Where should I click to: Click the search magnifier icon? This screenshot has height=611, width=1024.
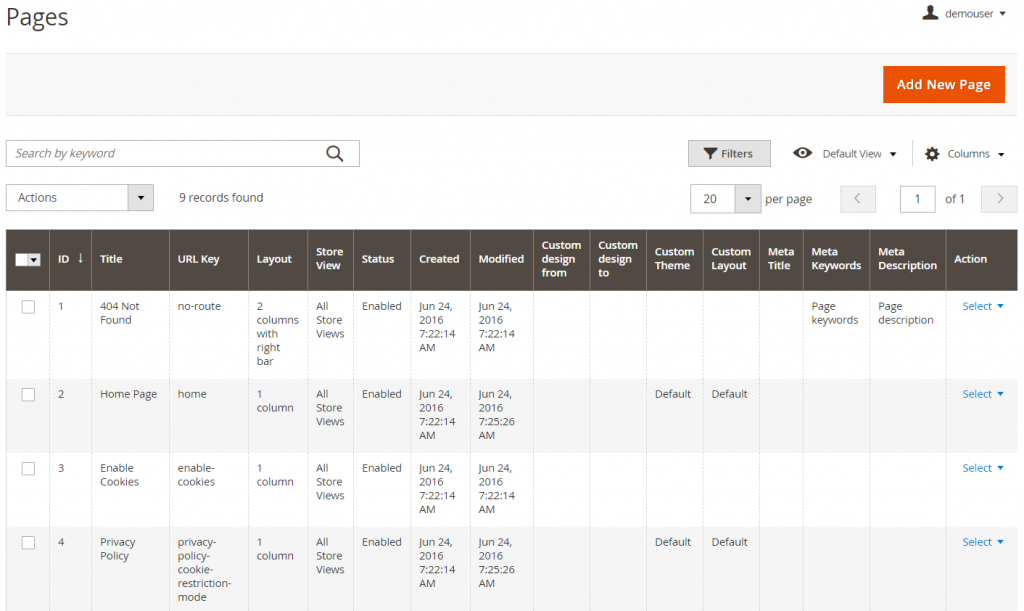335,153
